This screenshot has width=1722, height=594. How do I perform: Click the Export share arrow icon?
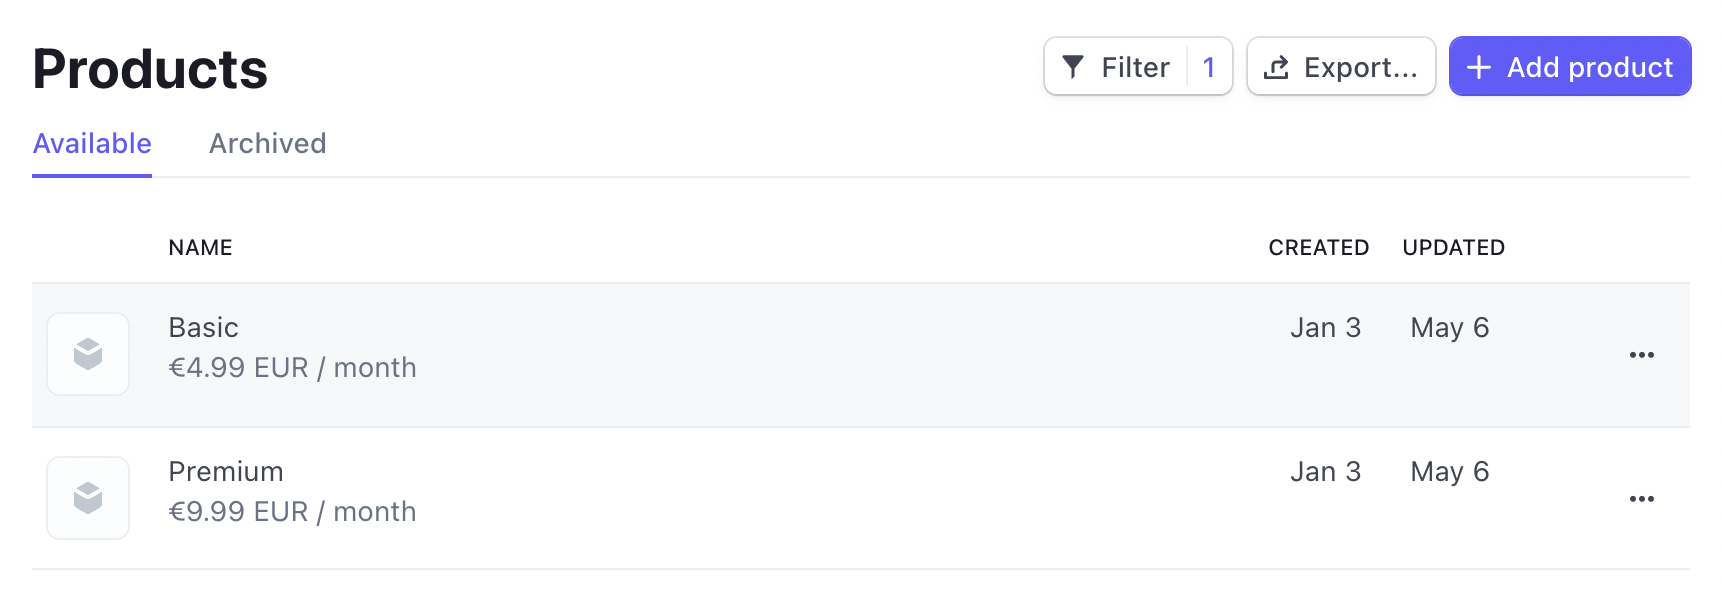1276,67
